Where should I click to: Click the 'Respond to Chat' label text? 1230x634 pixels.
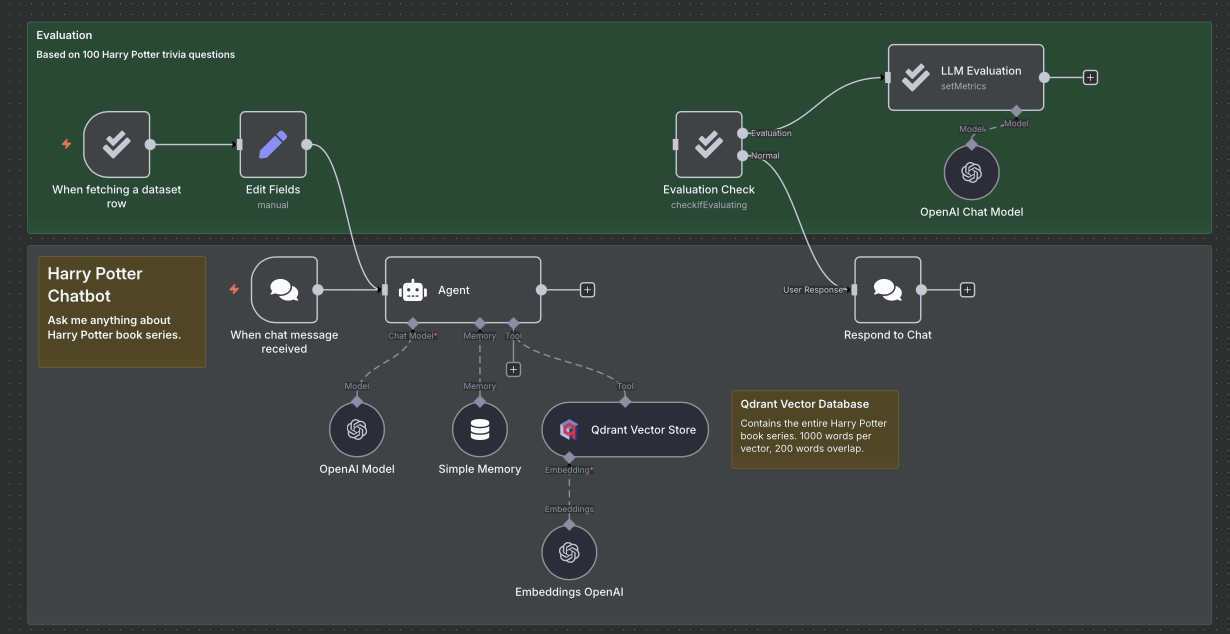click(x=888, y=335)
